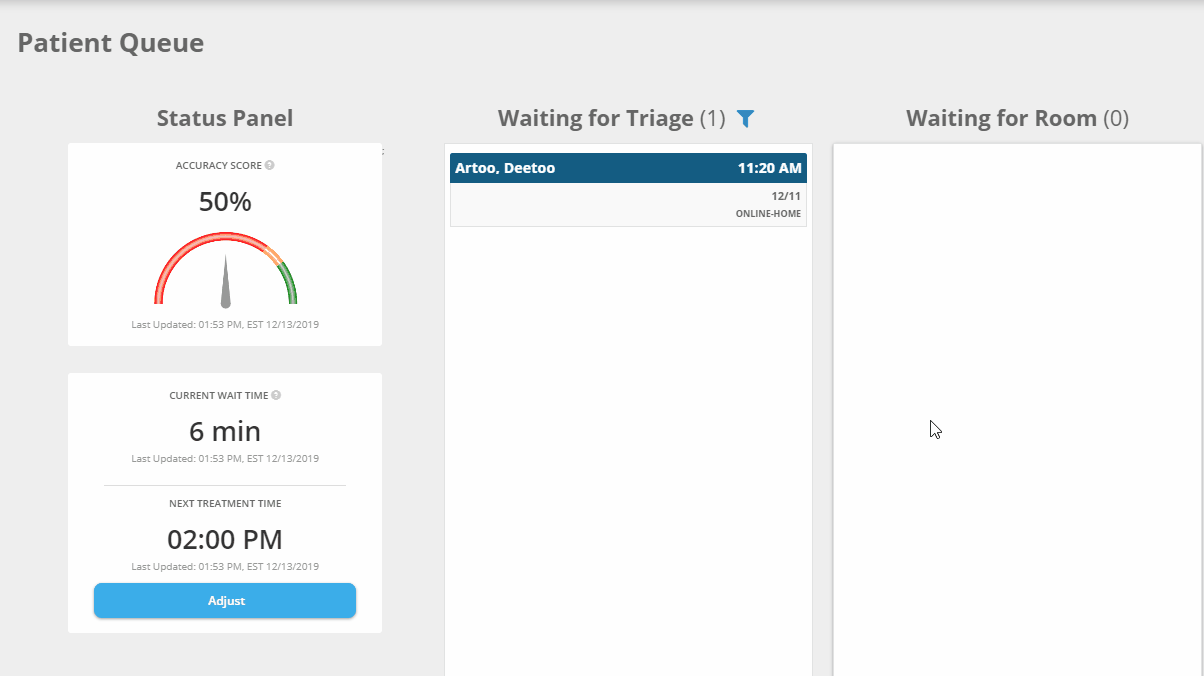Viewport: 1204px width, 676px height.
Task: Click the Status Panel heading
Action: pos(224,118)
